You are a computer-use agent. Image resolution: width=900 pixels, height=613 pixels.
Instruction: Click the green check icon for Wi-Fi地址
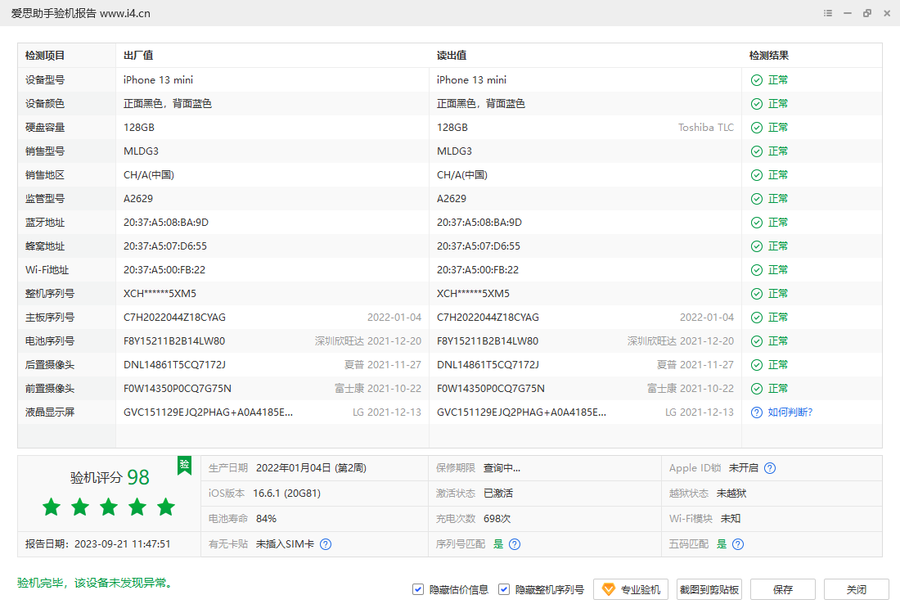tap(757, 270)
